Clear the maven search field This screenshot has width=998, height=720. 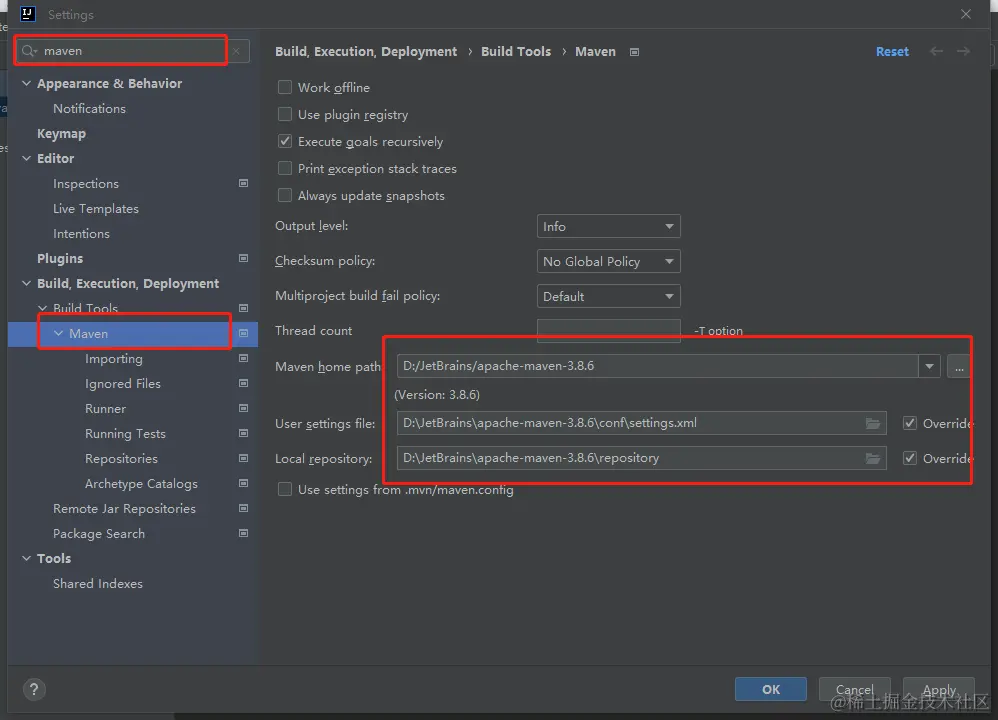click(236, 51)
